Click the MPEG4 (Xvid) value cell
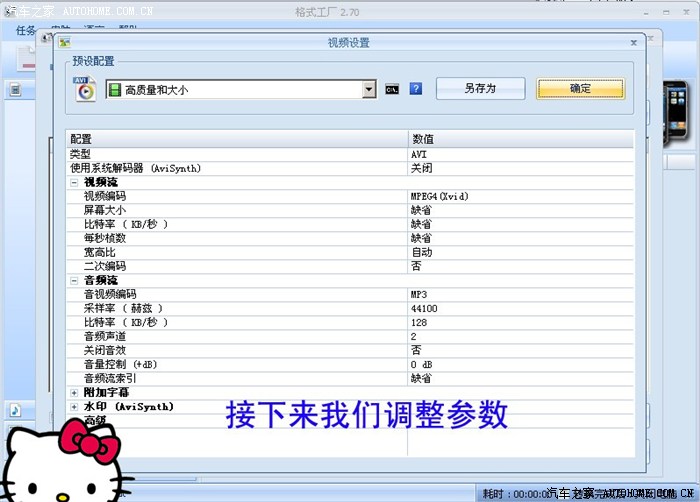The width and height of the screenshot is (700, 502). tap(521, 197)
